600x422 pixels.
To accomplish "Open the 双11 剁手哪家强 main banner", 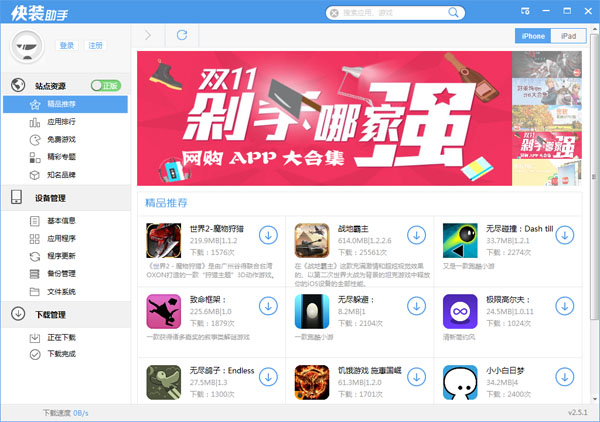I will tap(324, 118).
